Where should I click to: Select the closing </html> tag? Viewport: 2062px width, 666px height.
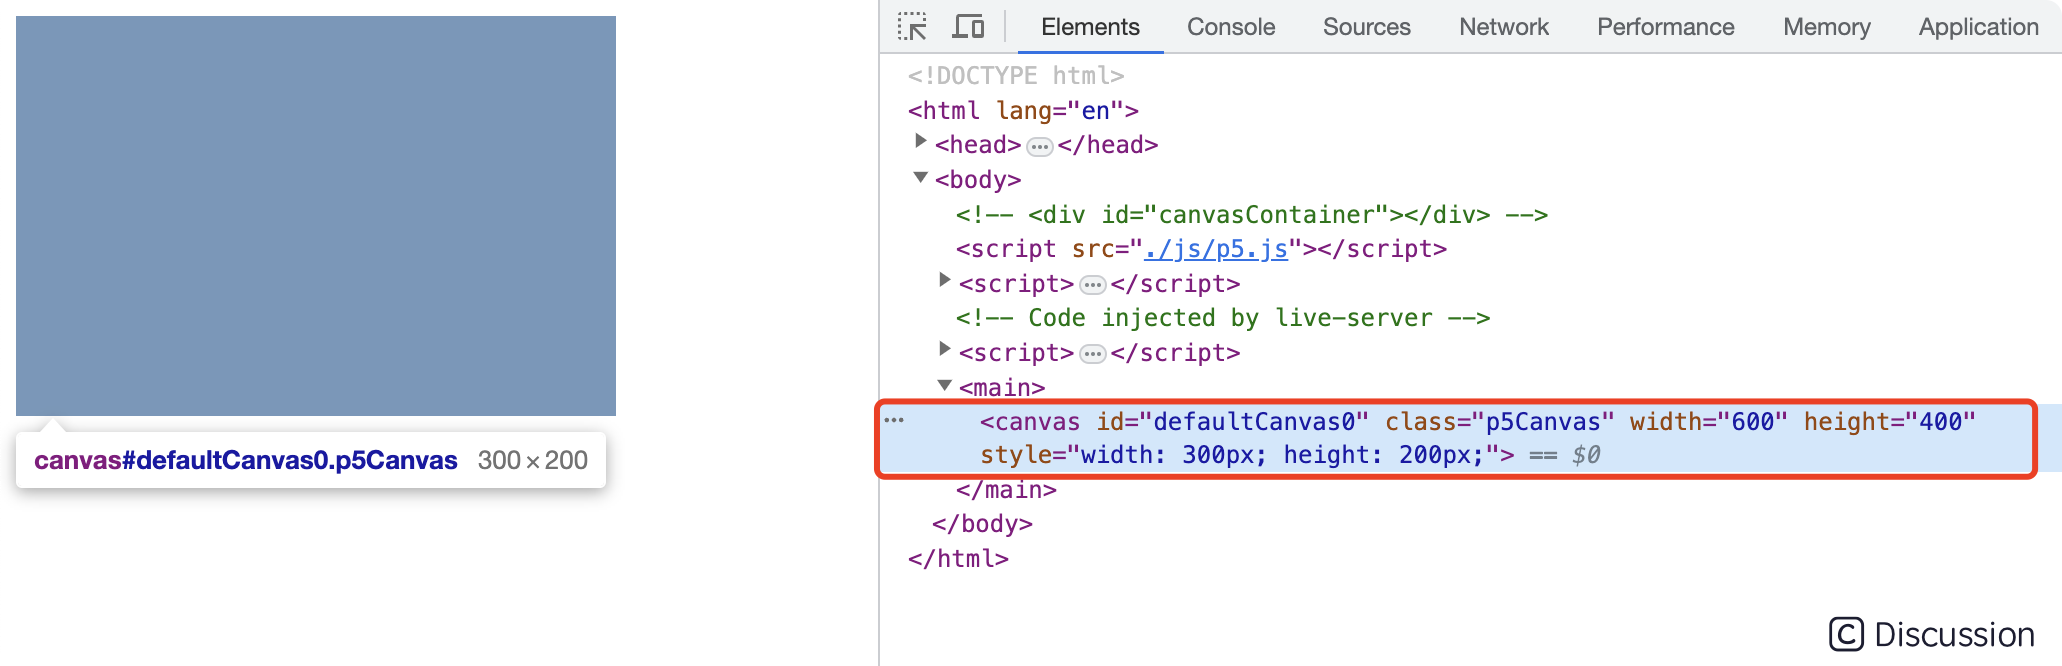tap(958, 559)
